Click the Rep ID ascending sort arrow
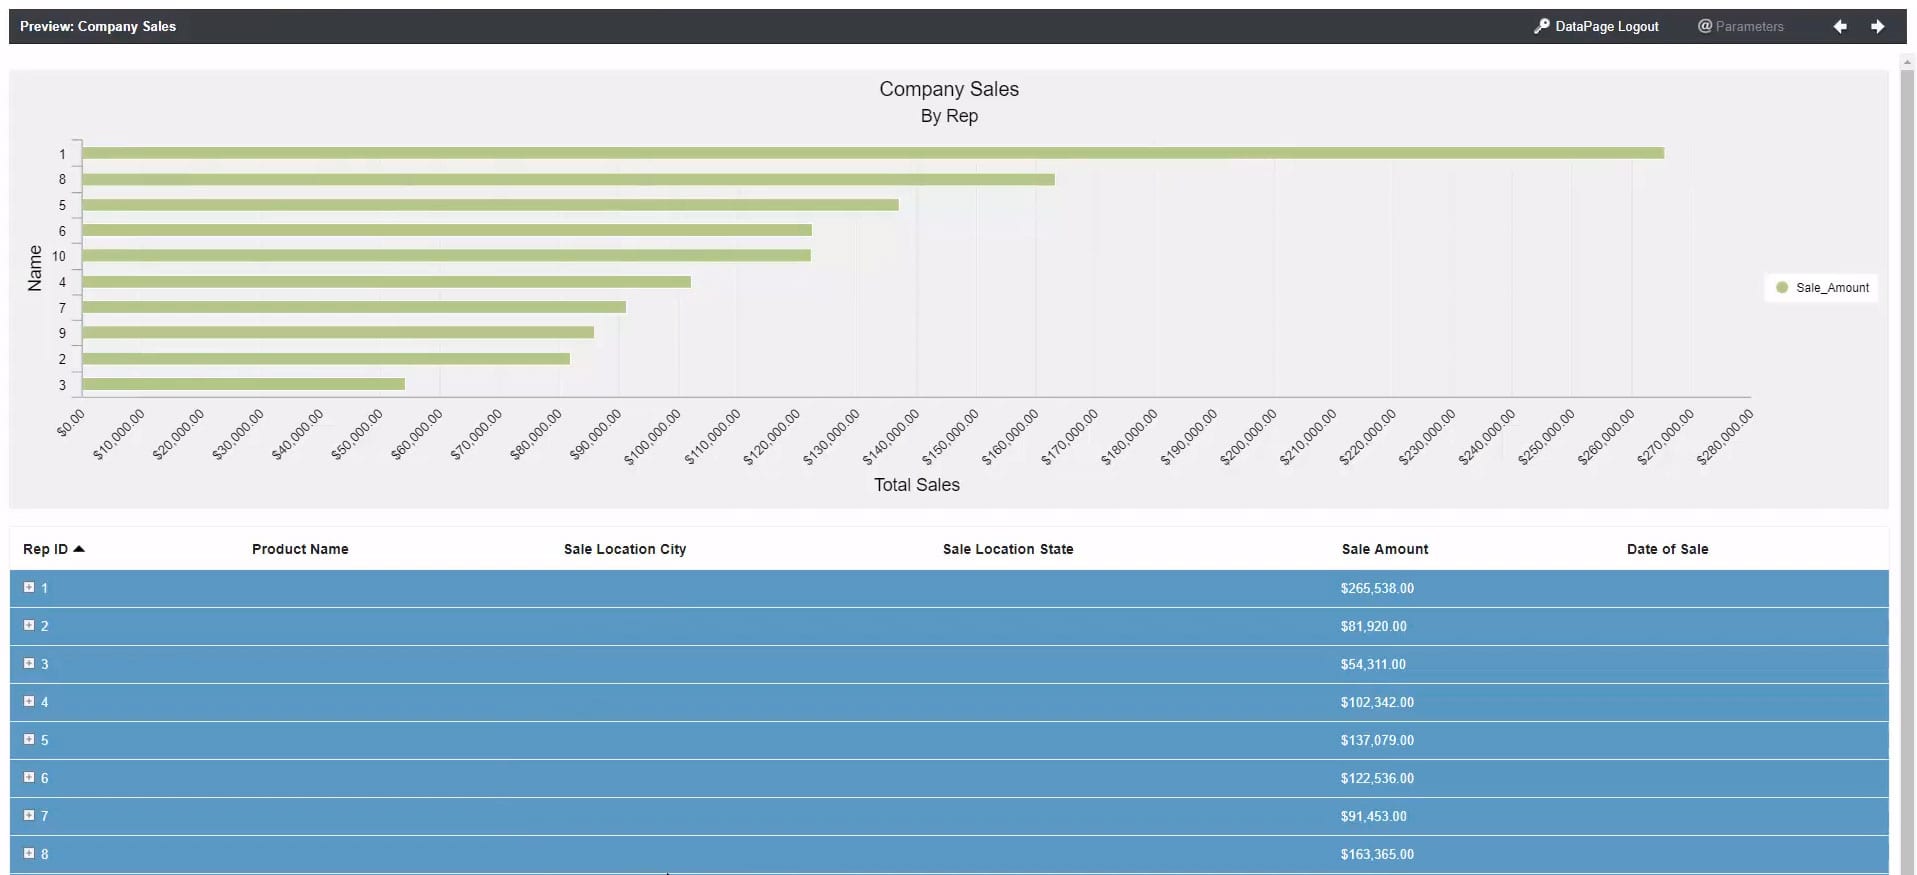This screenshot has height=875, width=1917. pyautogui.click(x=79, y=549)
